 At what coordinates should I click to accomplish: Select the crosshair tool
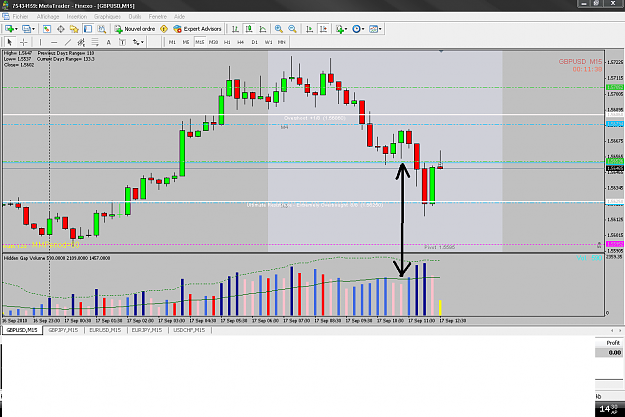tap(24, 42)
